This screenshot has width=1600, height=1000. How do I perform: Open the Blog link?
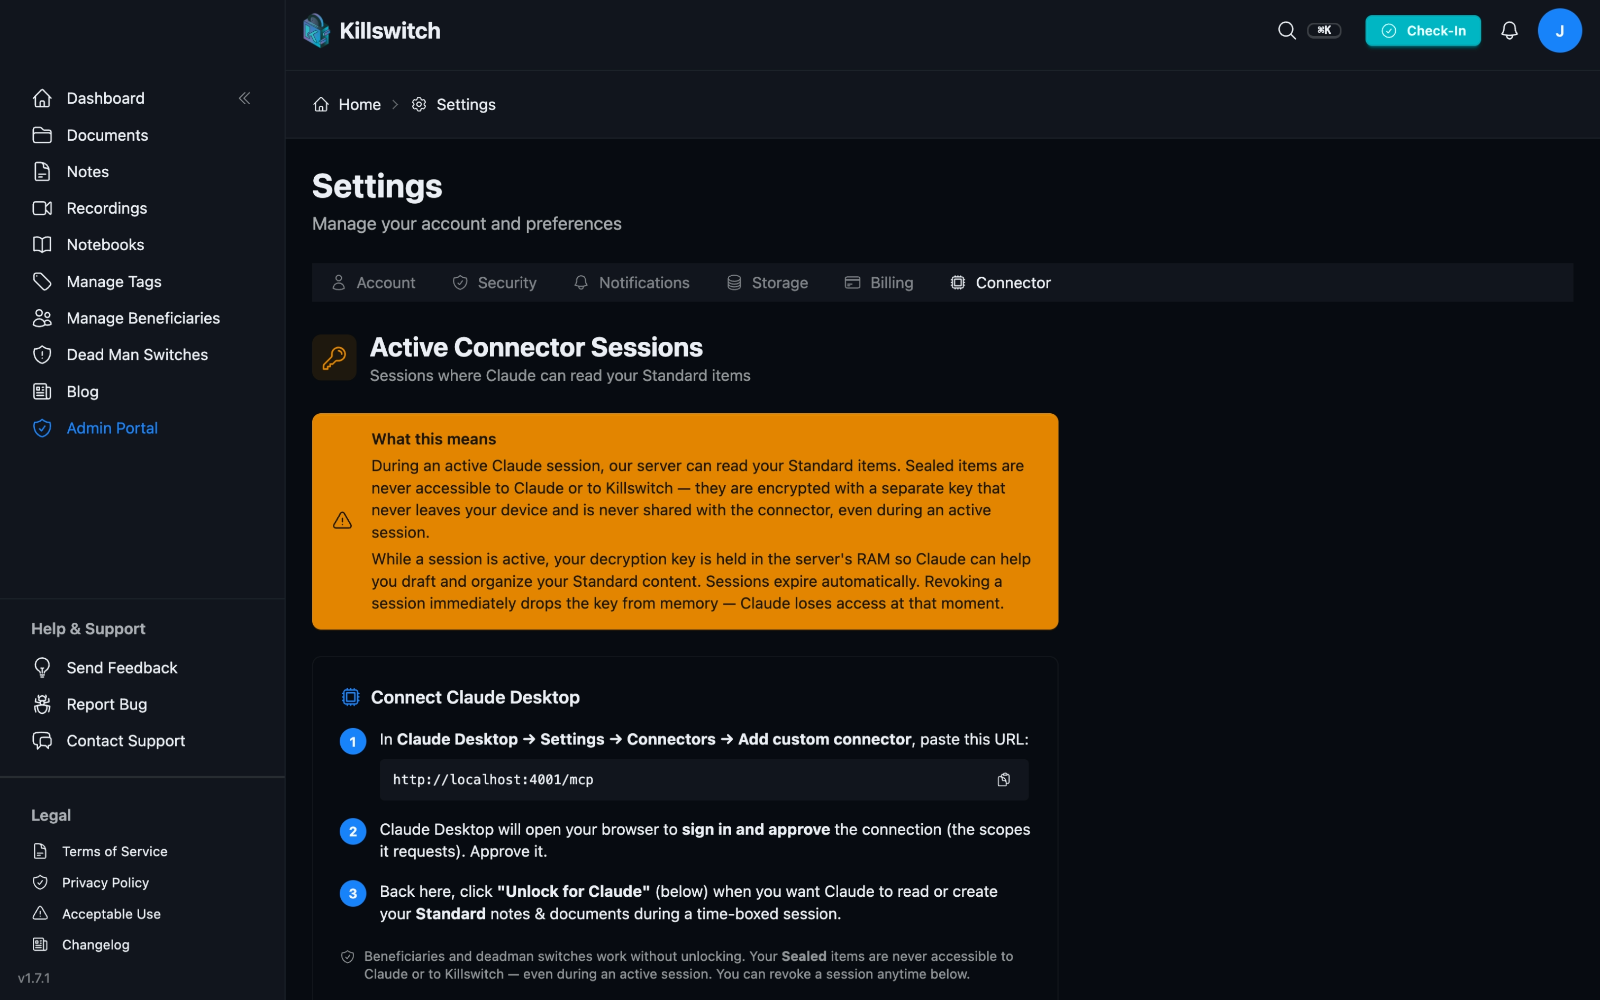[83, 392]
